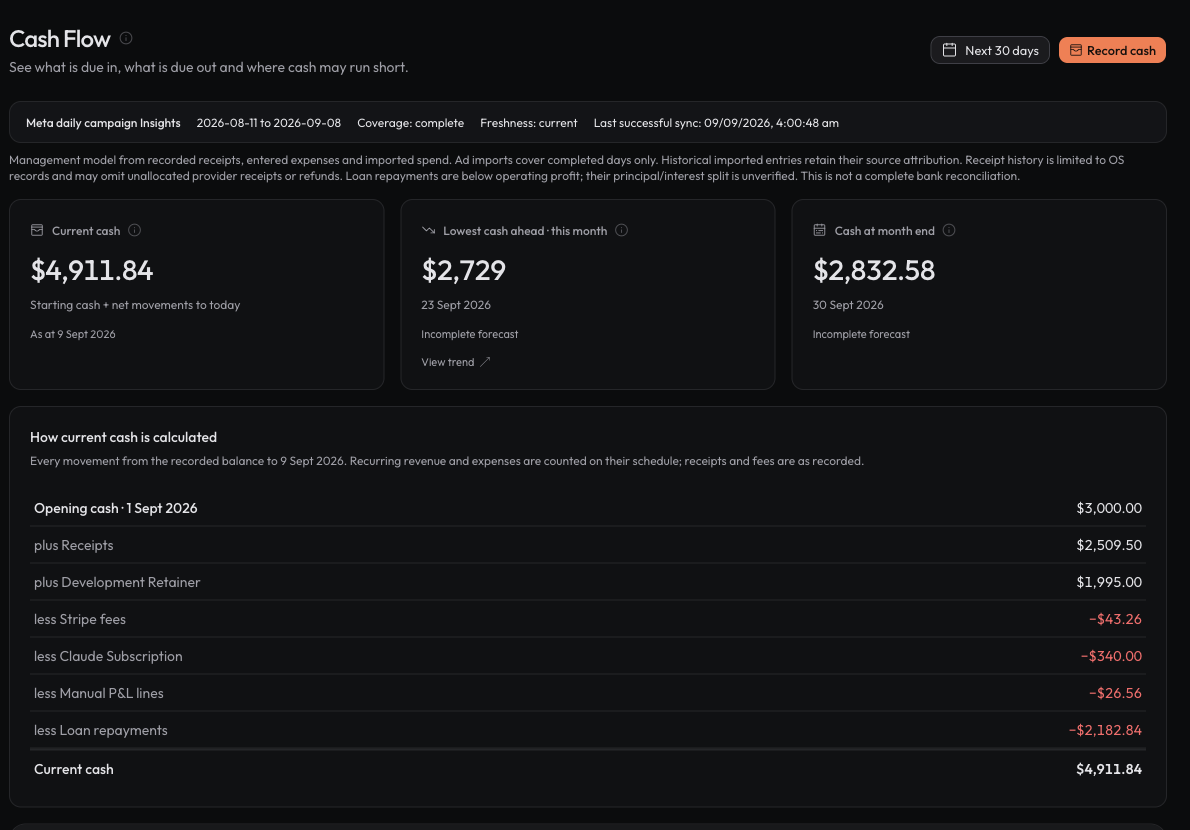Click the −$340.00 subscription amount
The height and width of the screenshot is (830, 1190).
(1111, 656)
